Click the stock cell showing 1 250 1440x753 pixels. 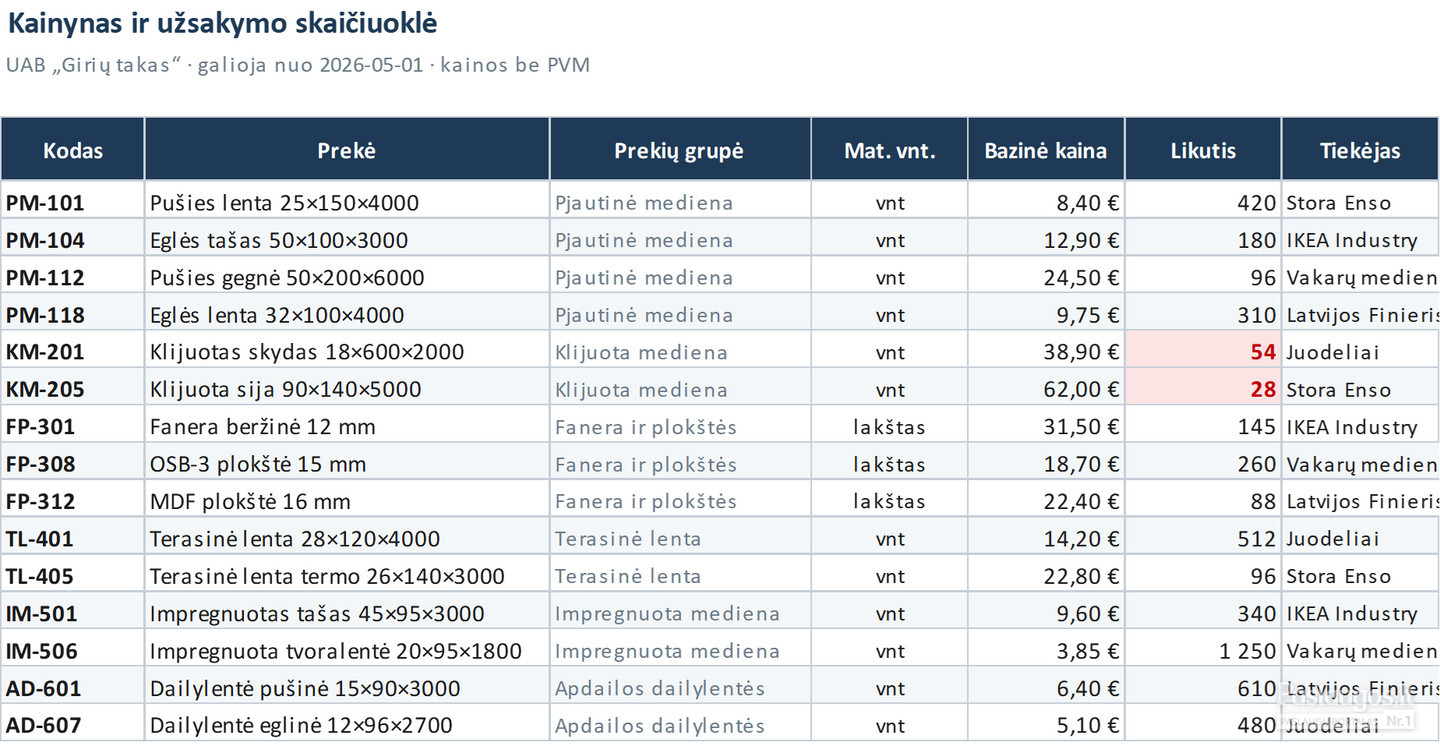[x=1203, y=651]
